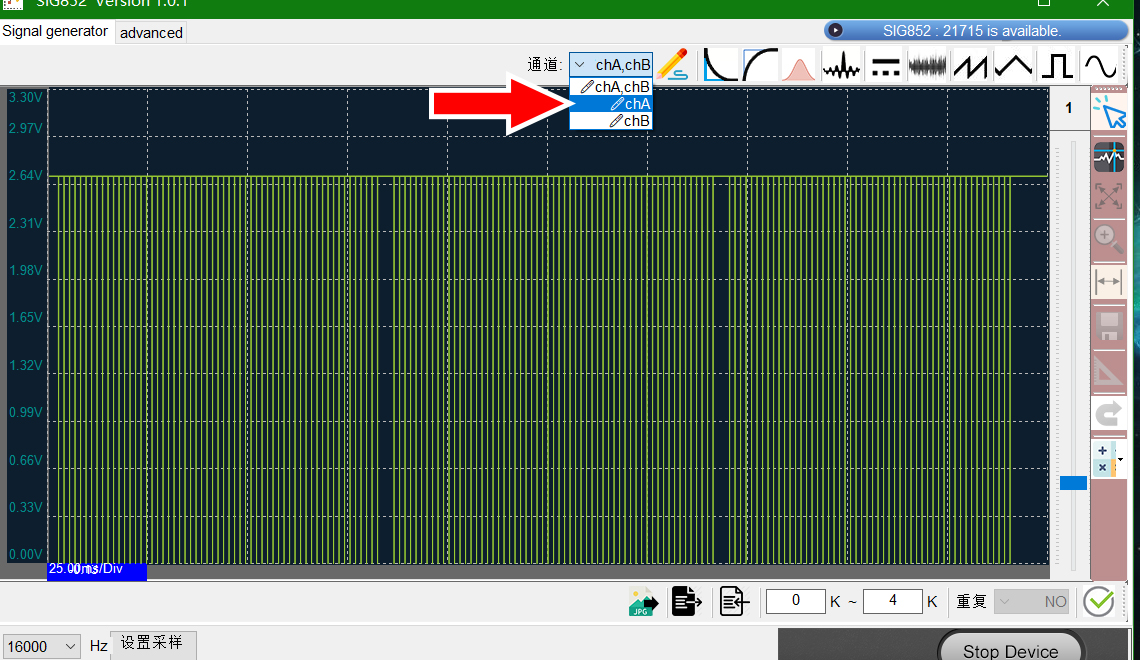Switch to the Signal generator tab

click(x=55, y=31)
